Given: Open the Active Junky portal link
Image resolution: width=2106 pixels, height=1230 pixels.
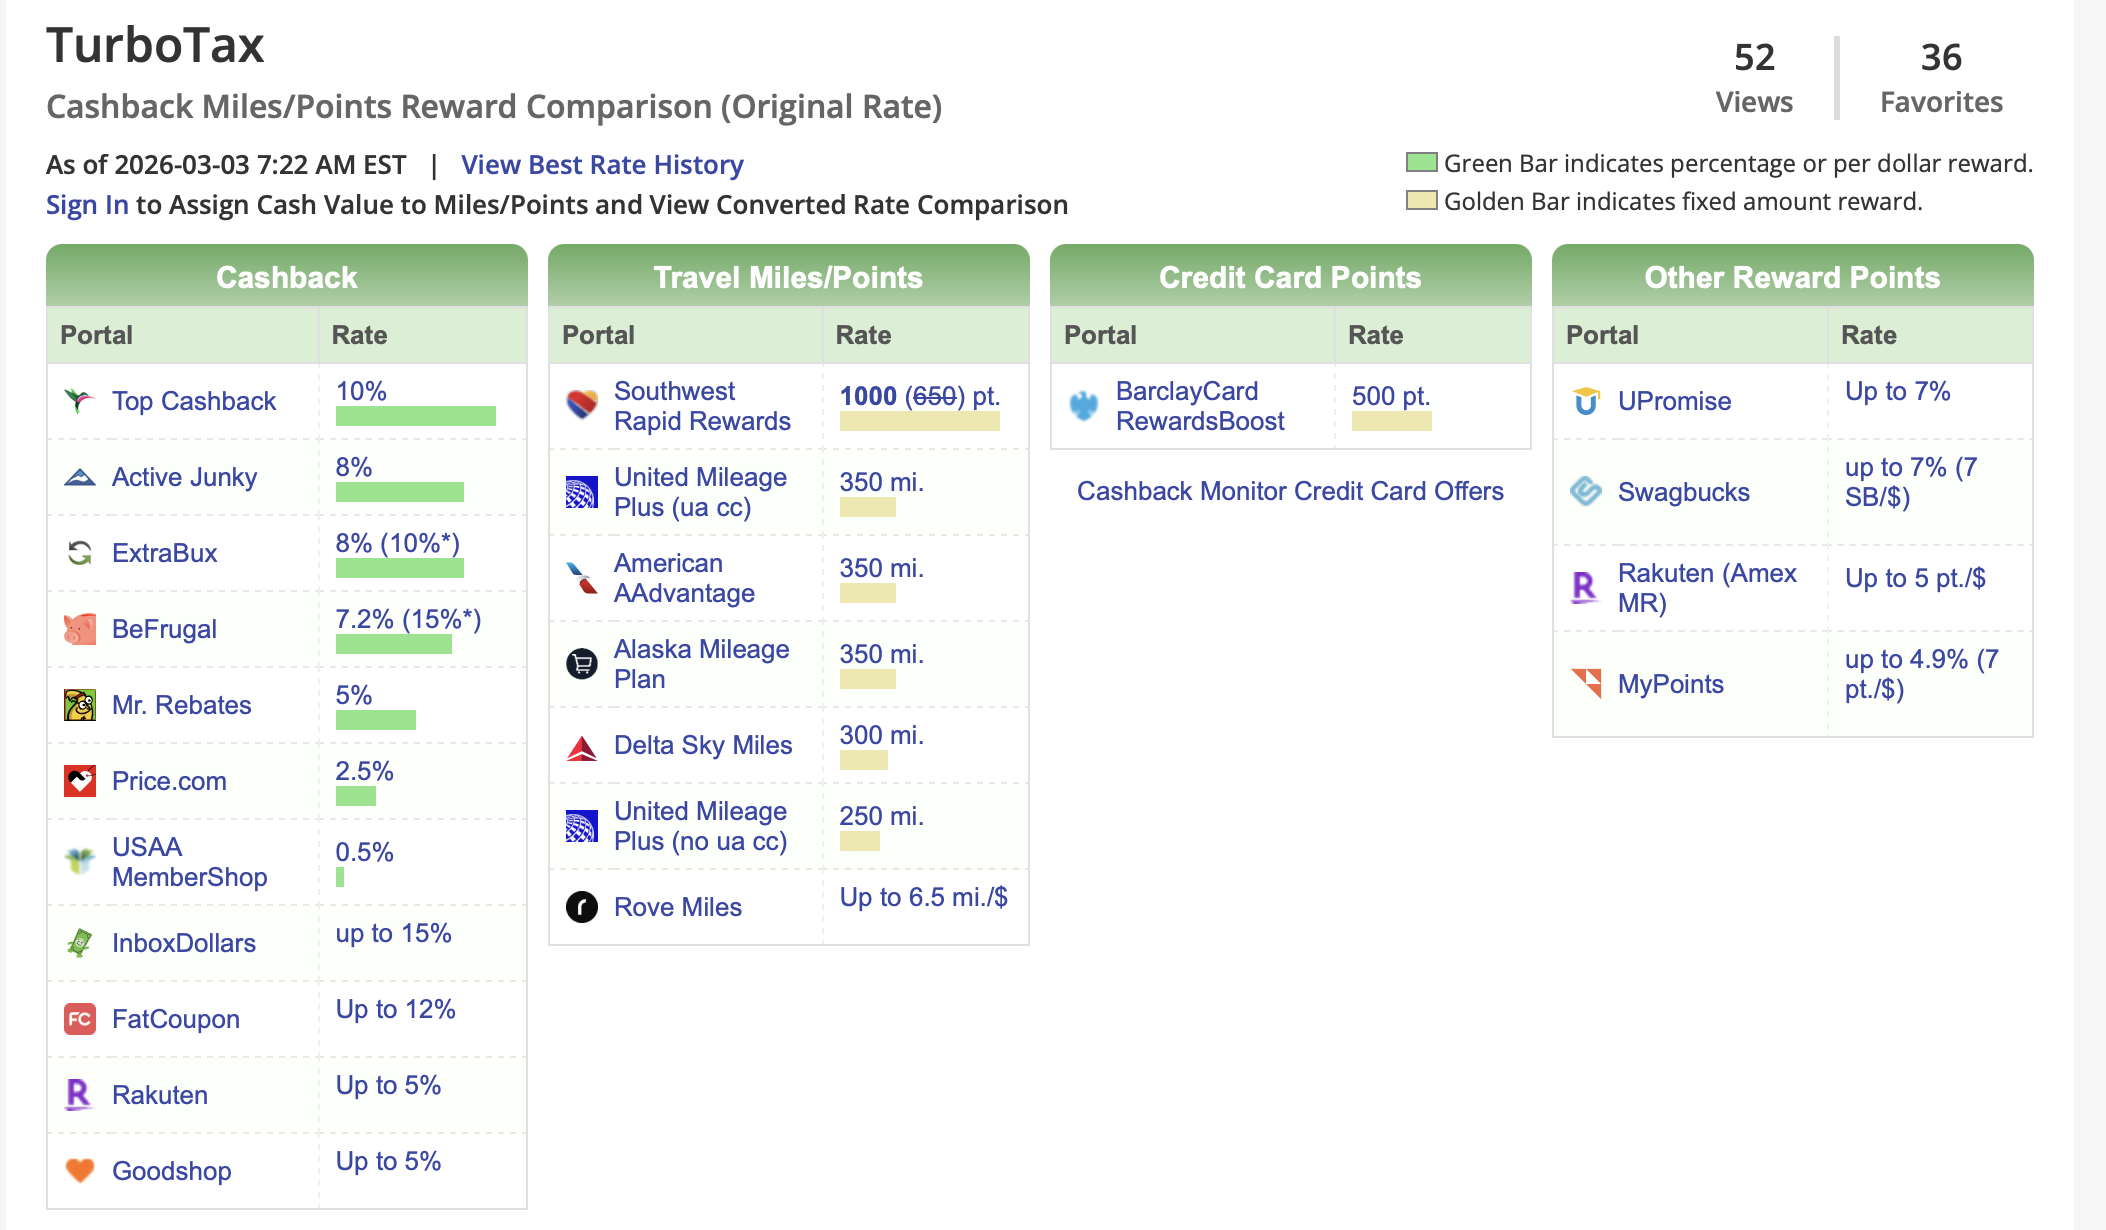Looking at the screenshot, I should pos(184,477).
